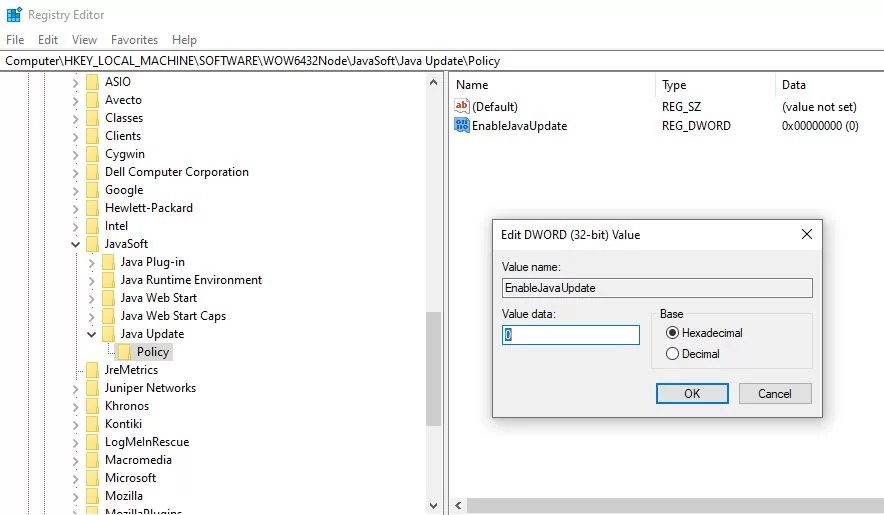Click the Registry Editor app icon
The height and width of the screenshot is (515, 884).
14,14
